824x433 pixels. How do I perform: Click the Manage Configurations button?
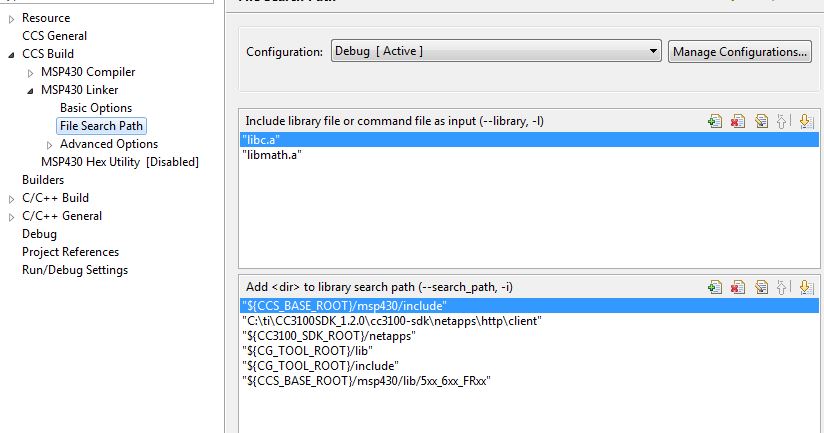[x=739, y=51]
